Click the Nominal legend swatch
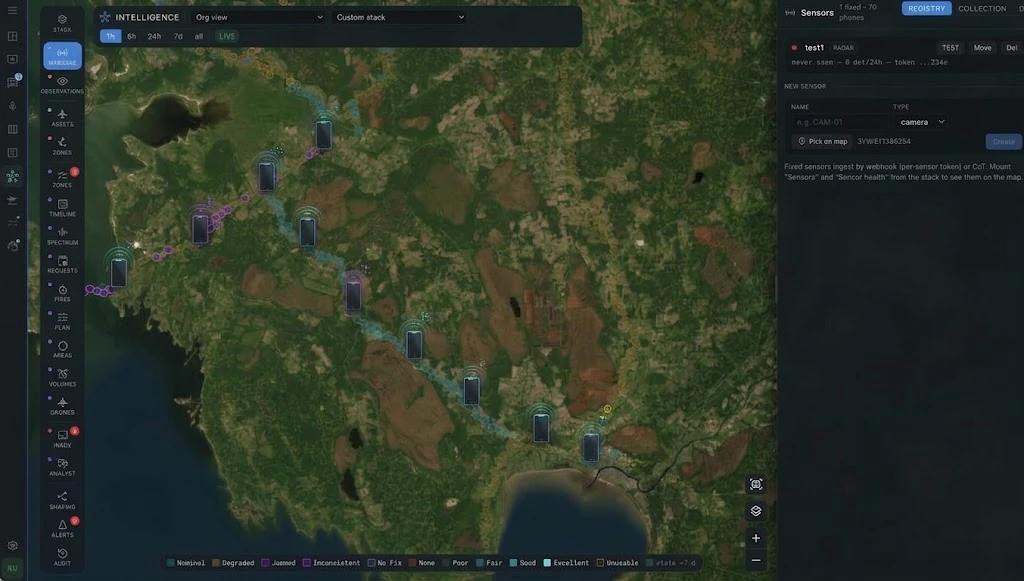1024x581 pixels. (x=170, y=563)
